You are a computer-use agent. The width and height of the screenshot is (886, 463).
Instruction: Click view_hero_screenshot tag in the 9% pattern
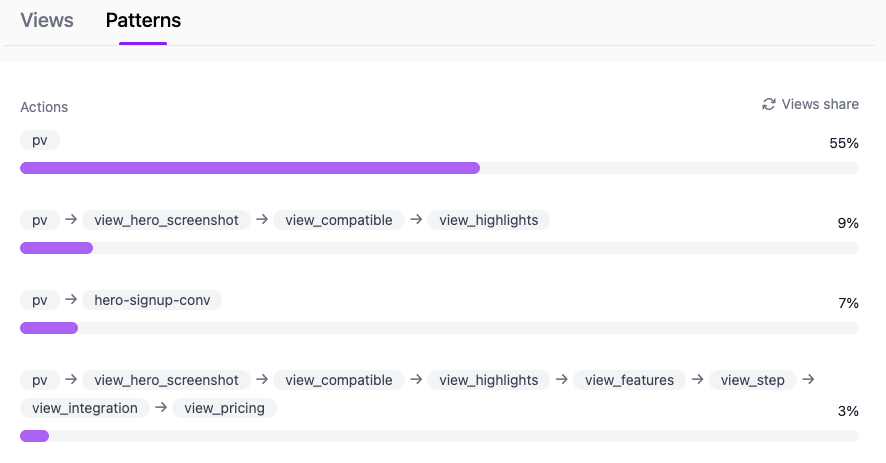(x=166, y=220)
